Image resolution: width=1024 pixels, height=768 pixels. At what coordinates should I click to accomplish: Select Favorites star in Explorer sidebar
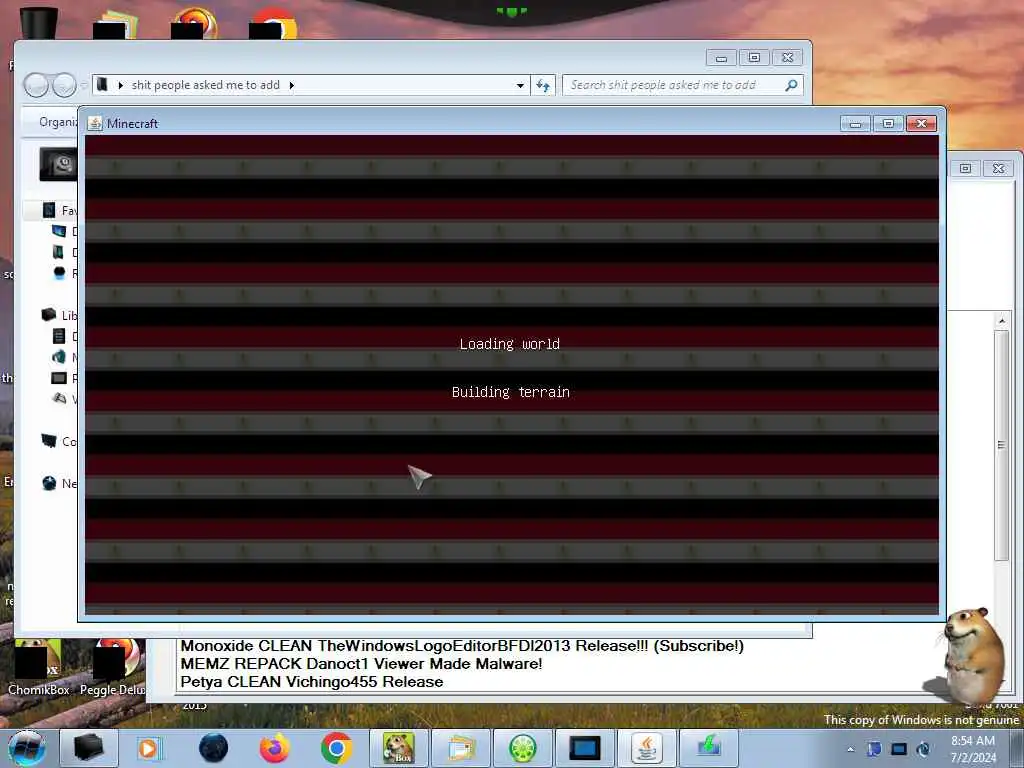(x=49, y=210)
